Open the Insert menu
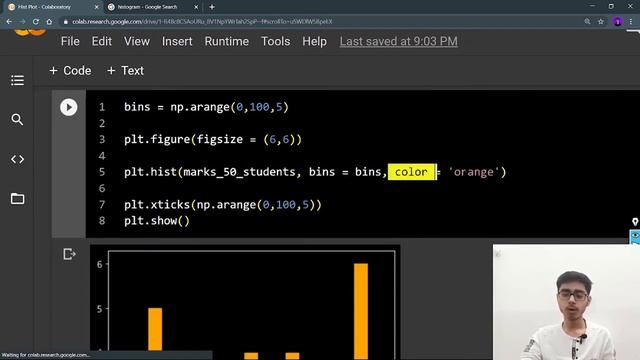Screen dimensions: 640x360 [177, 41]
